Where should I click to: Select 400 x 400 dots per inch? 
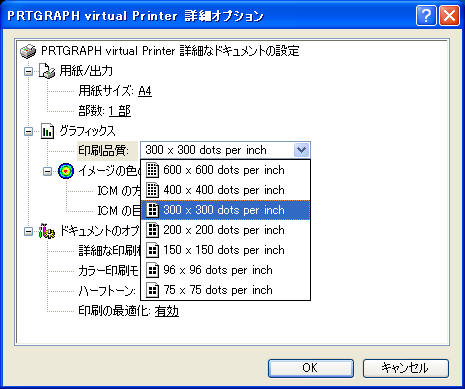coord(226,190)
